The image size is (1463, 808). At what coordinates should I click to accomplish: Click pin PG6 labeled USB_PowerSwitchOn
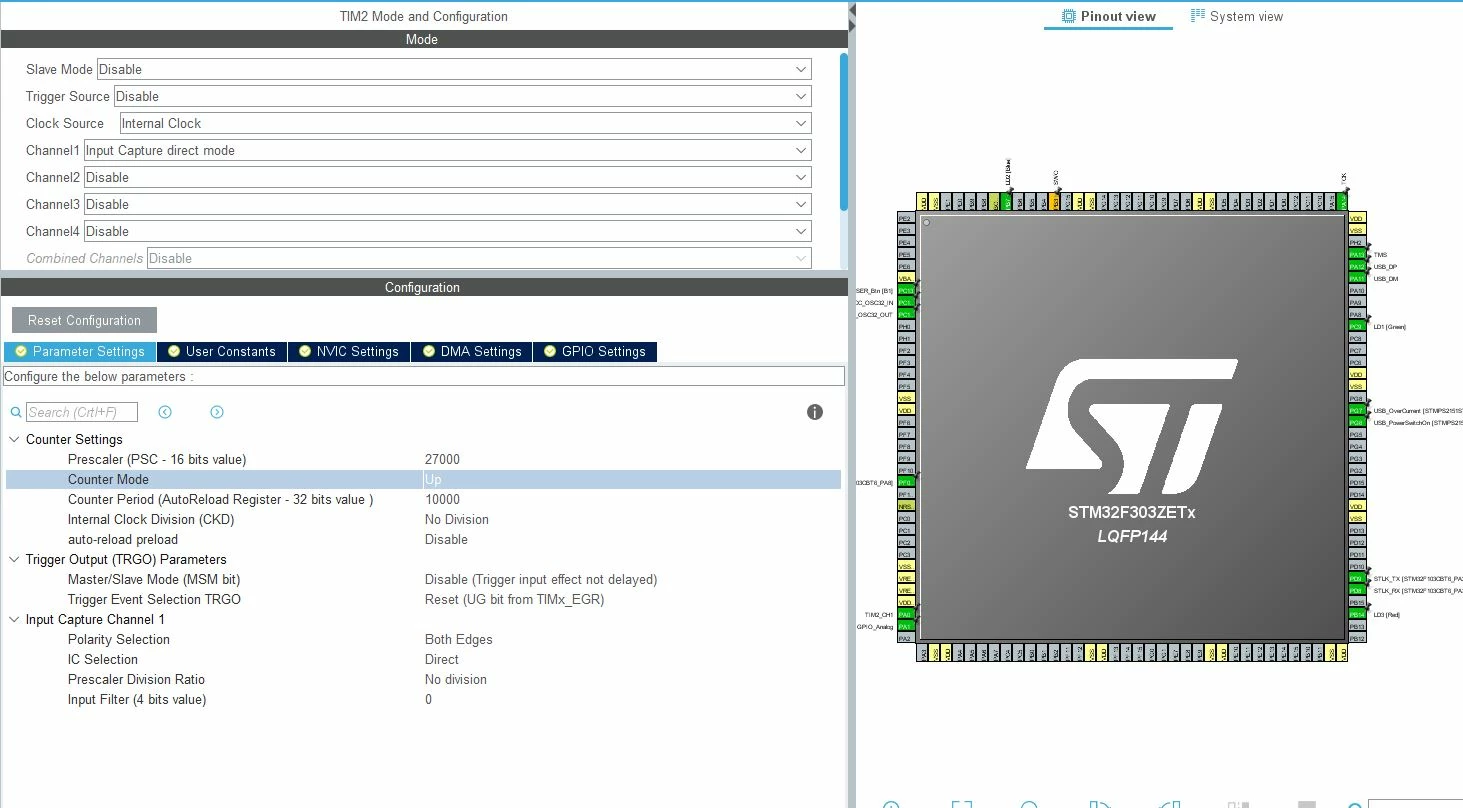(x=1356, y=422)
